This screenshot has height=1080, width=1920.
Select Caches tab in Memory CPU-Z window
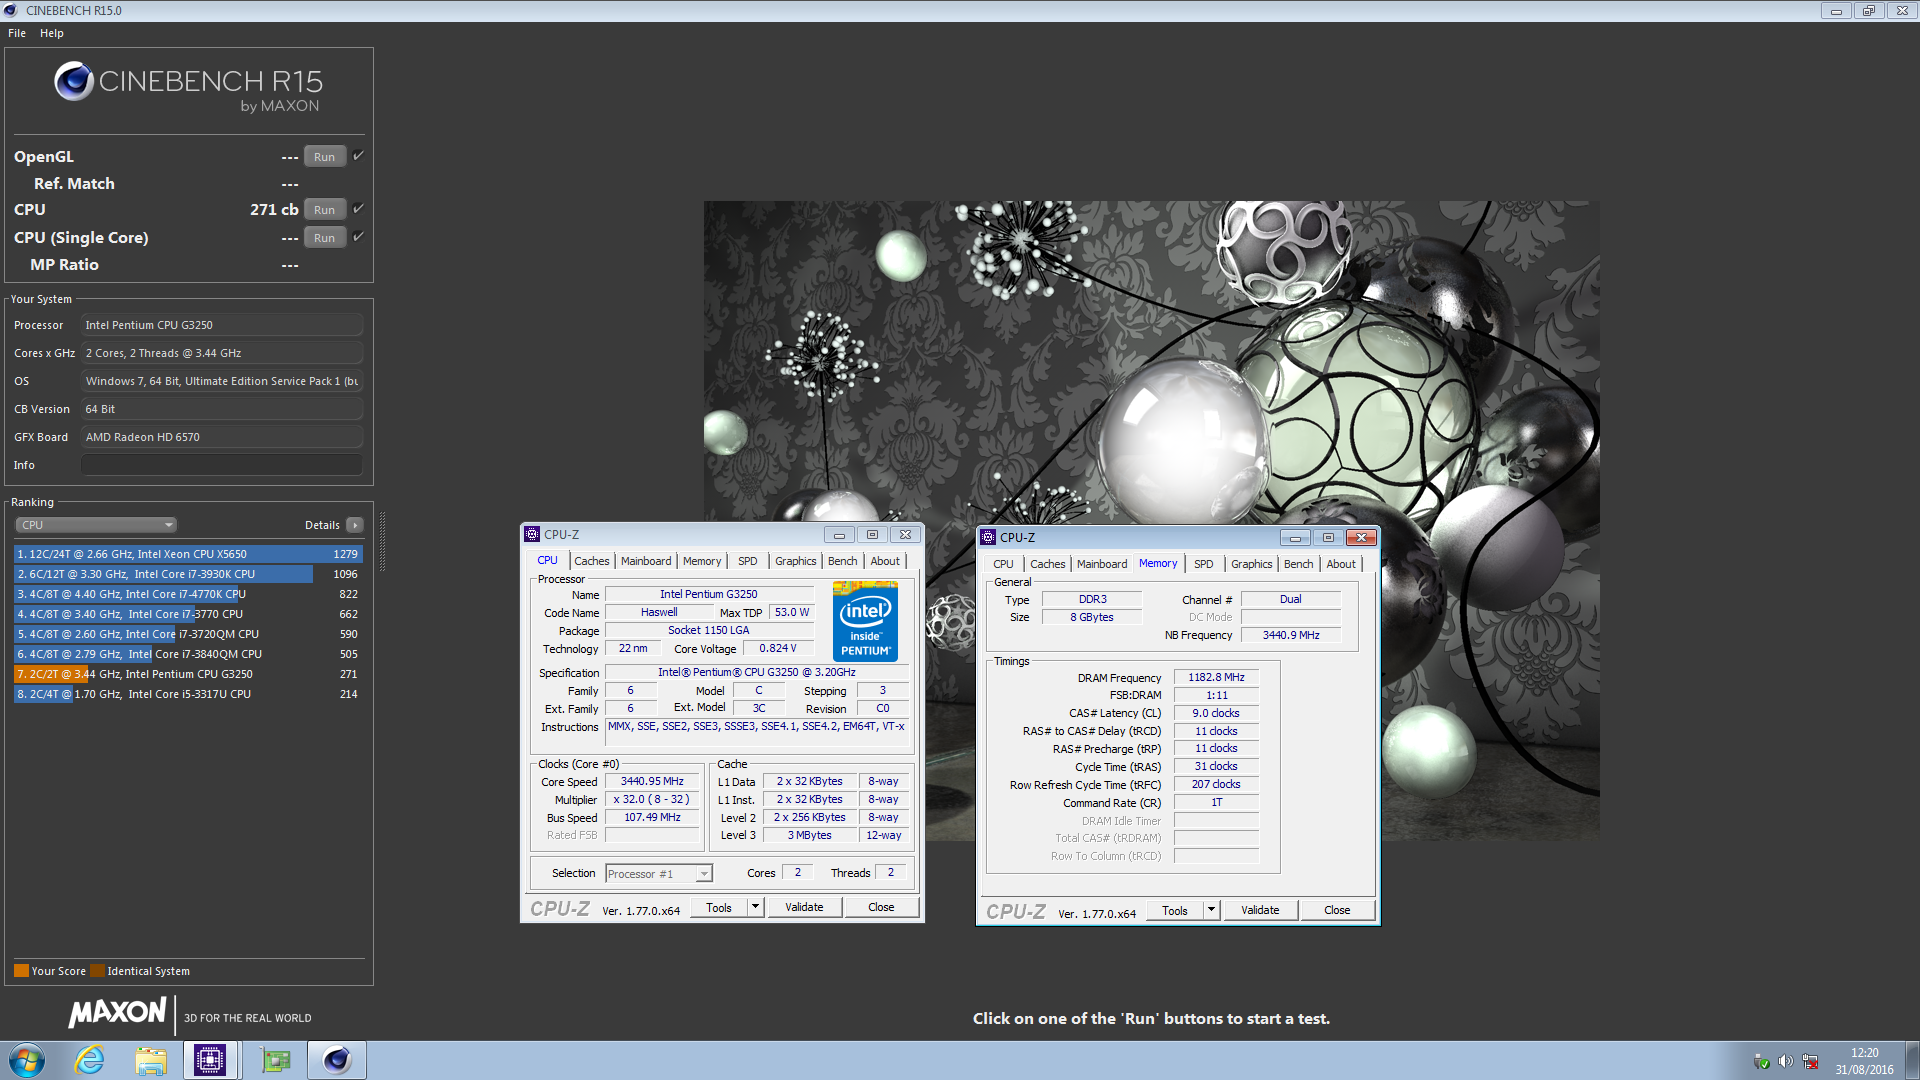(x=1048, y=564)
